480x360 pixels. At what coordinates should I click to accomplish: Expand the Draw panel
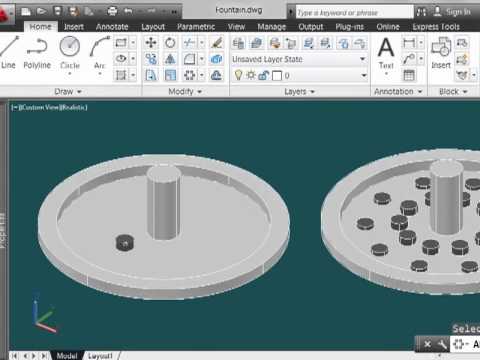(x=68, y=91)
